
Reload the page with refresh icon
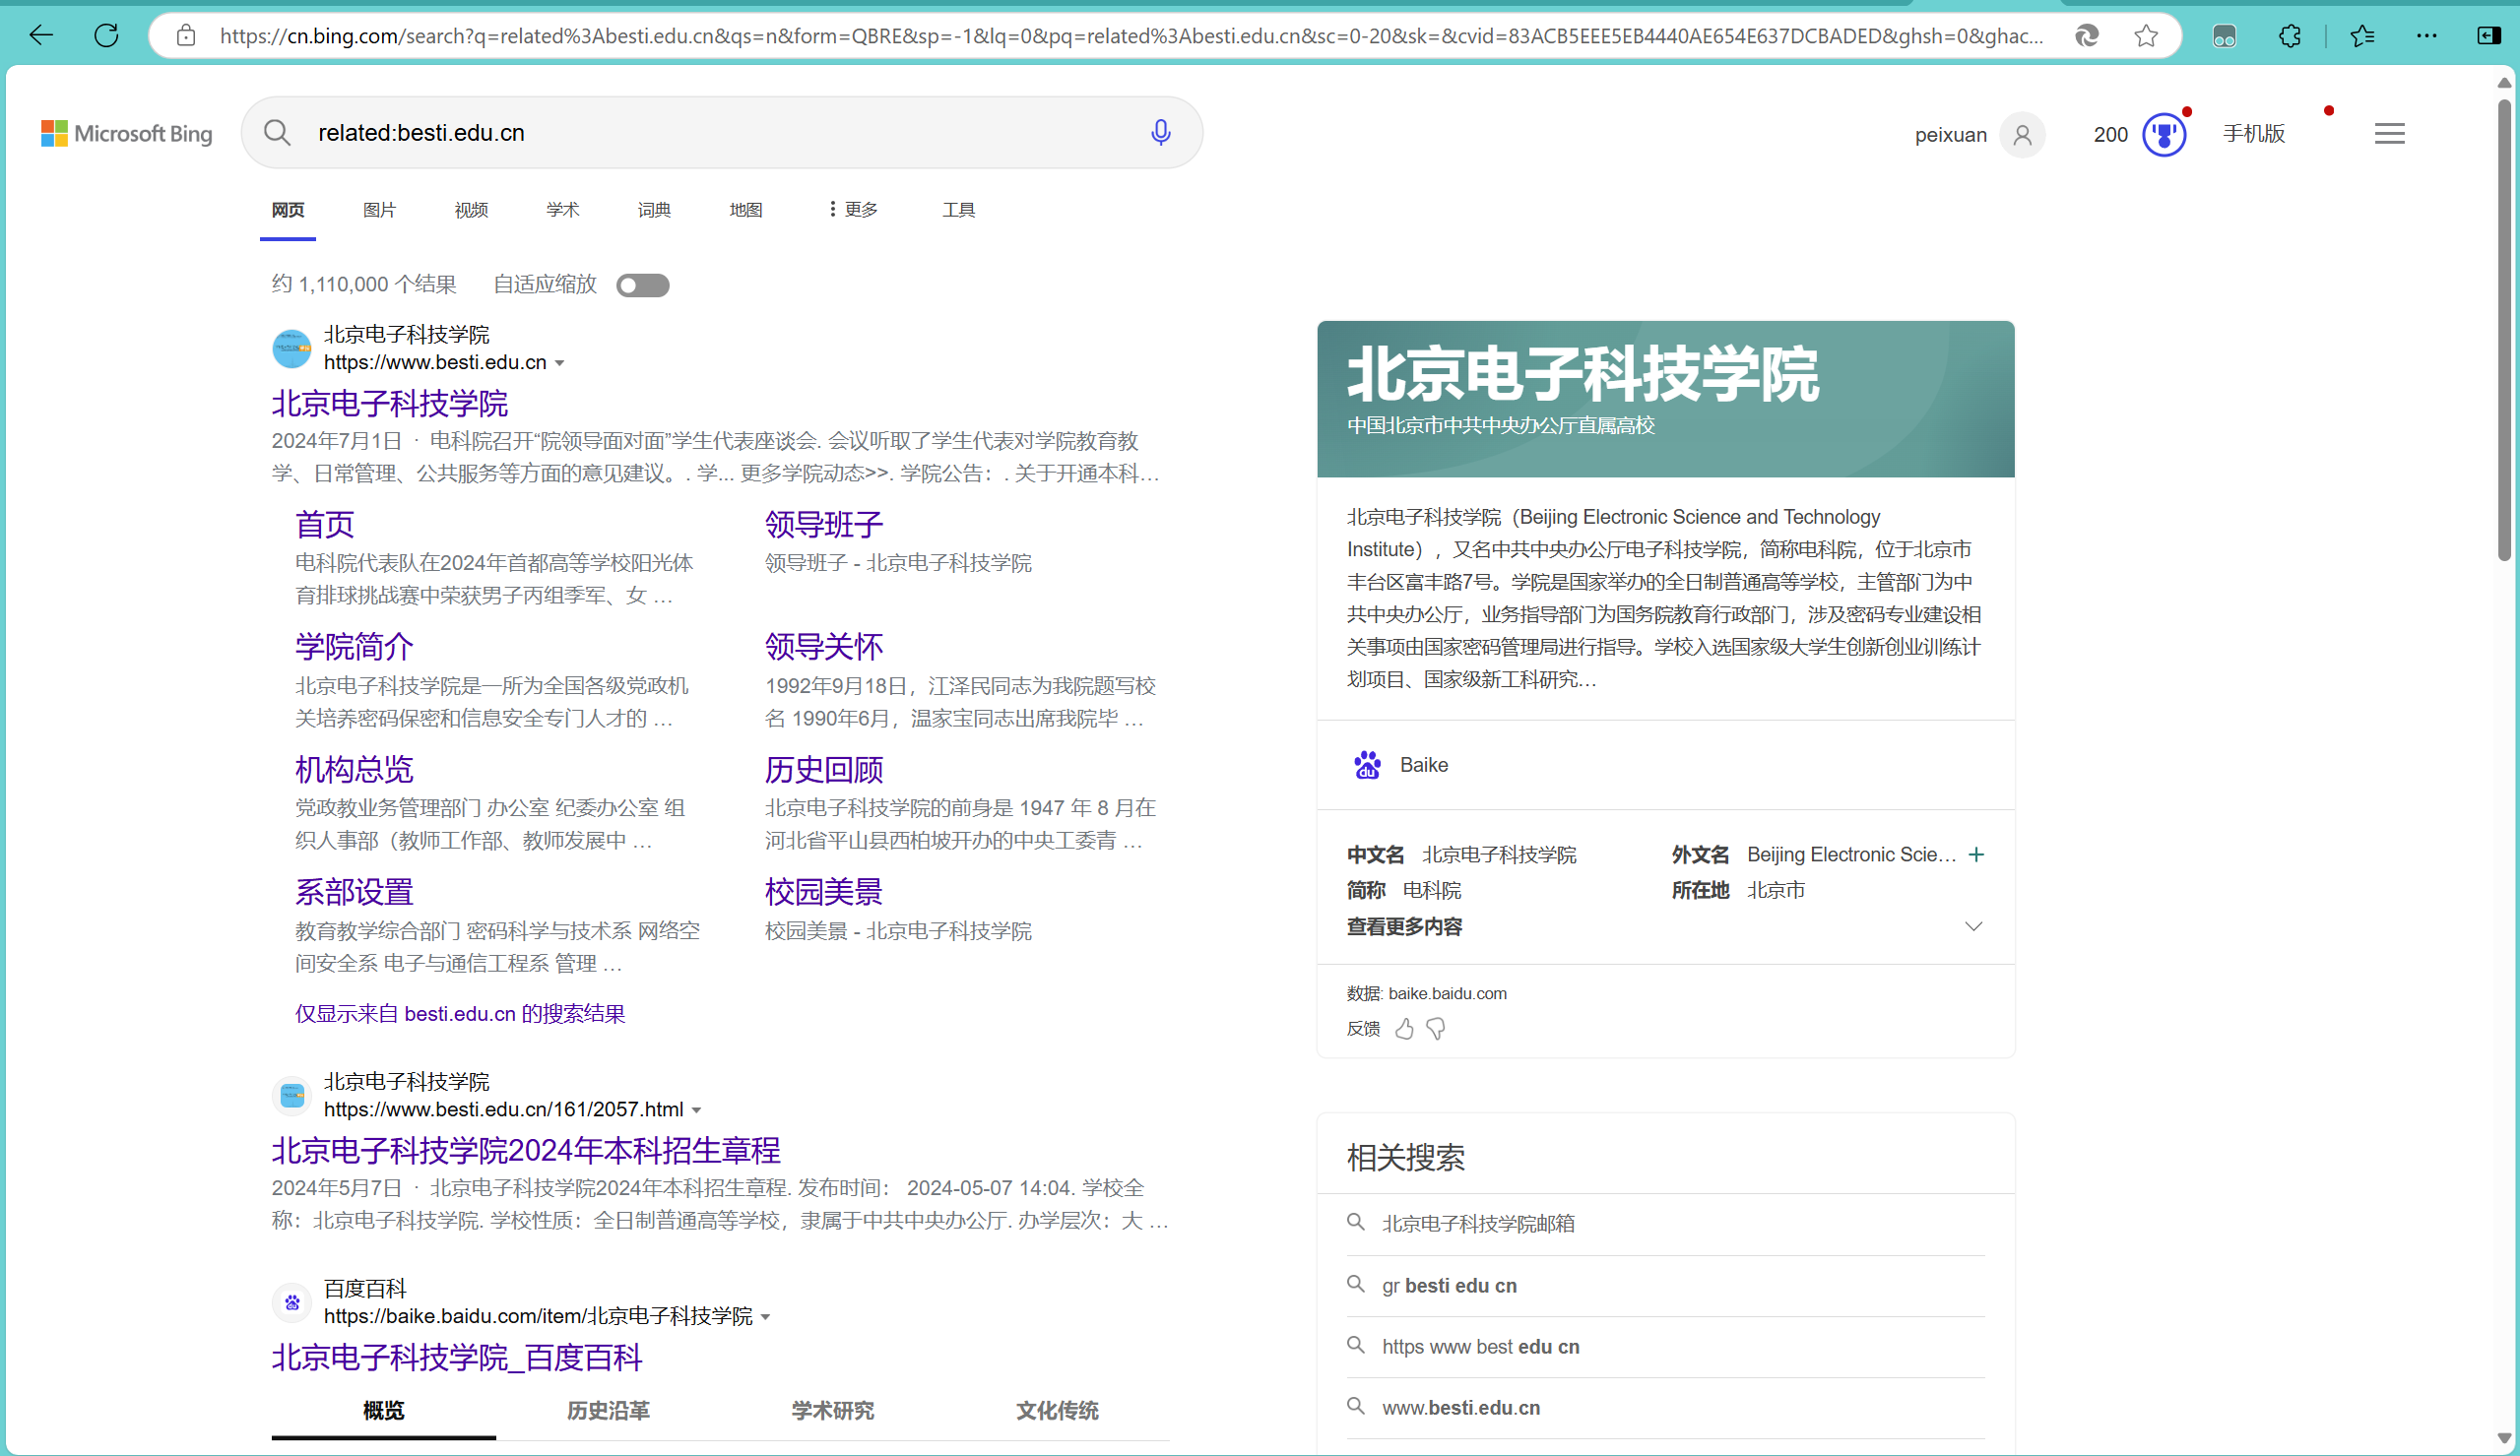point(106,36)
